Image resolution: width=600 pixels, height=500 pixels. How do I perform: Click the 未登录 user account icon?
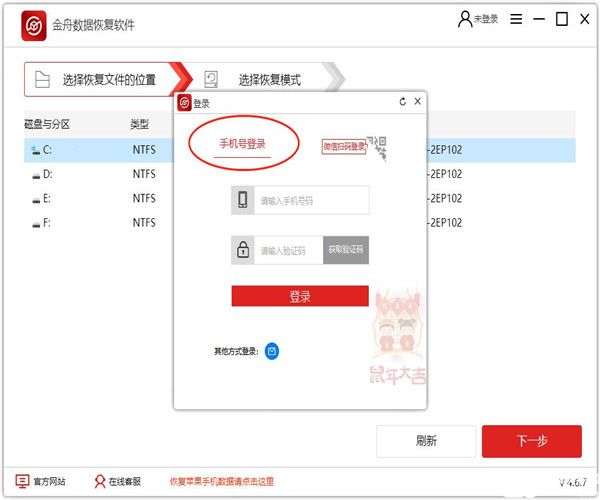coord(465,19)
